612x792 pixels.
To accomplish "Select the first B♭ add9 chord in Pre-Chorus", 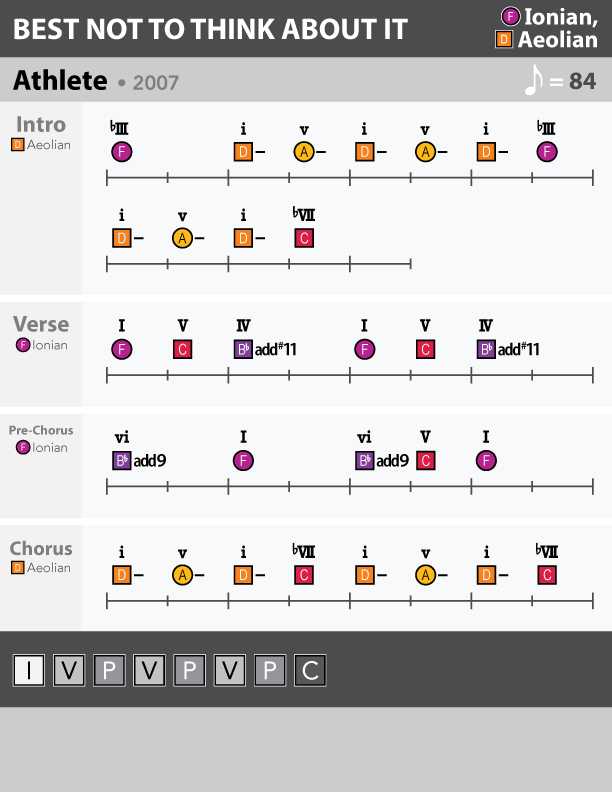I will coord(122,461).
